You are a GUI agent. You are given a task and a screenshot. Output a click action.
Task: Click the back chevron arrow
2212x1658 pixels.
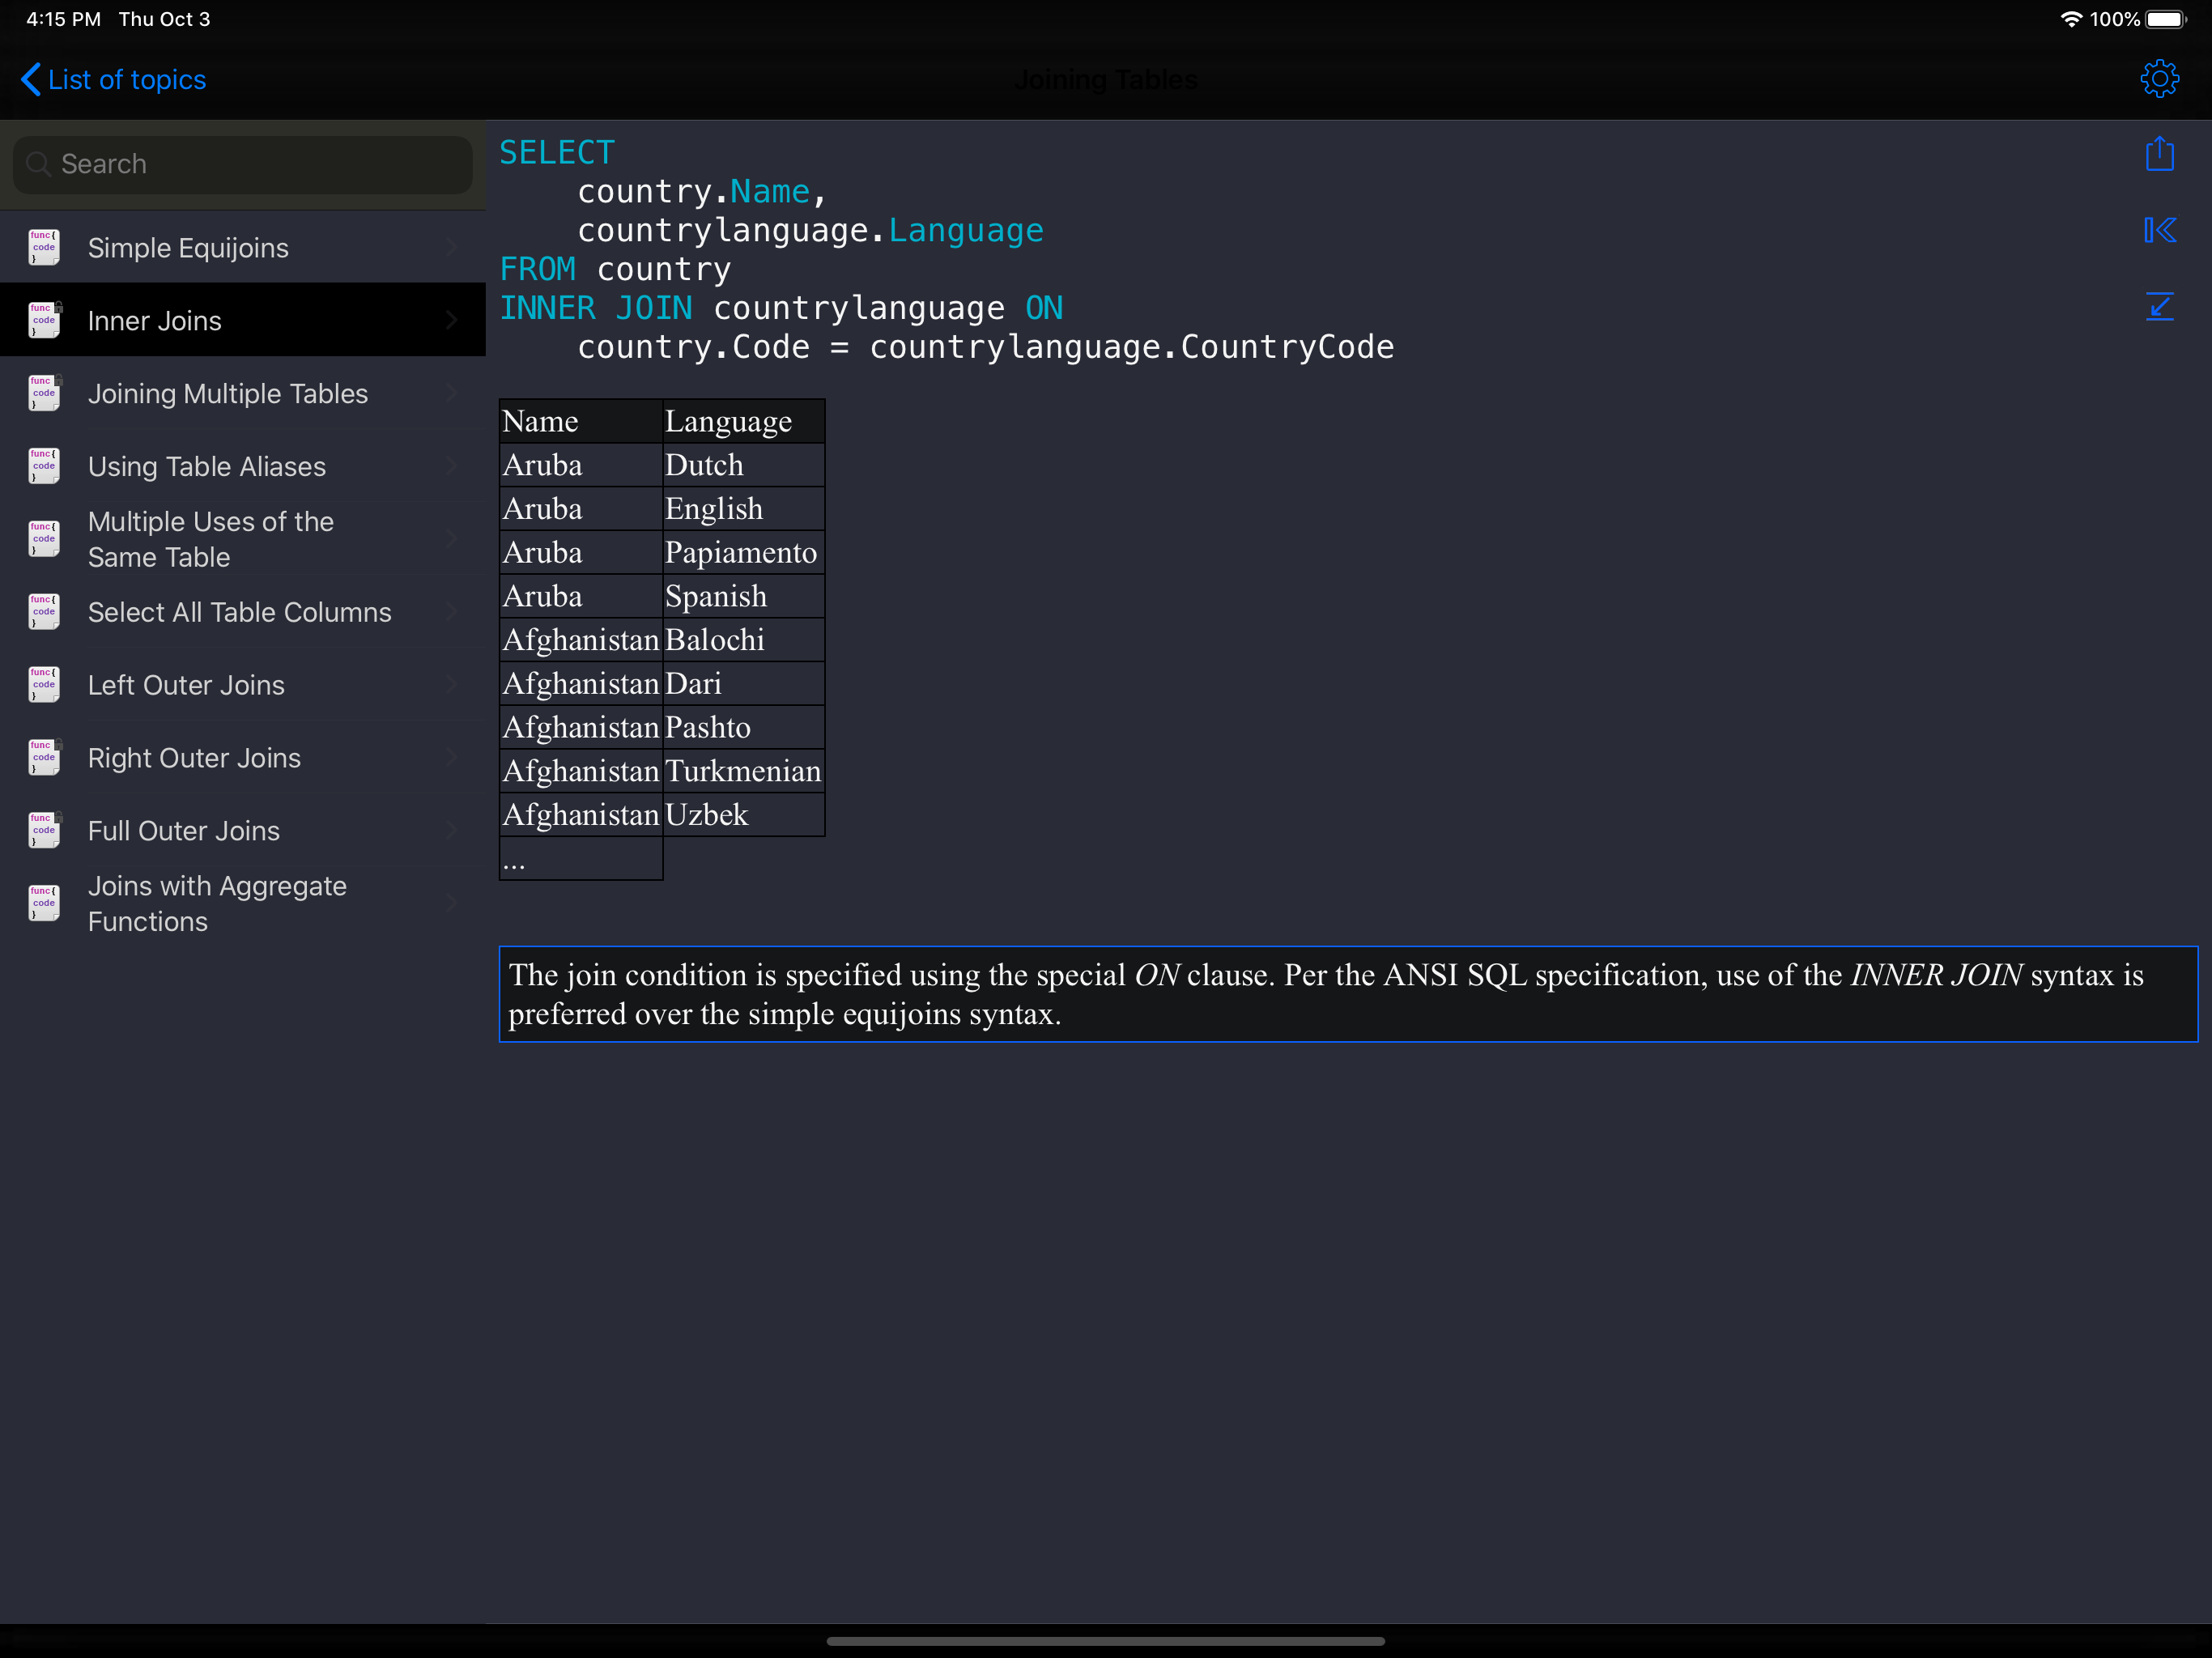point(31,80)
